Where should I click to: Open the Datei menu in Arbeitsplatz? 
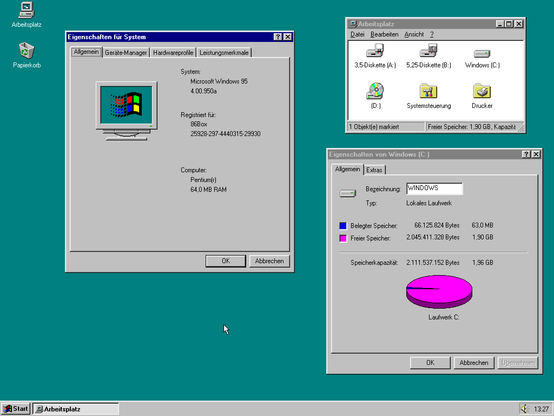click(x=357, y=34)
